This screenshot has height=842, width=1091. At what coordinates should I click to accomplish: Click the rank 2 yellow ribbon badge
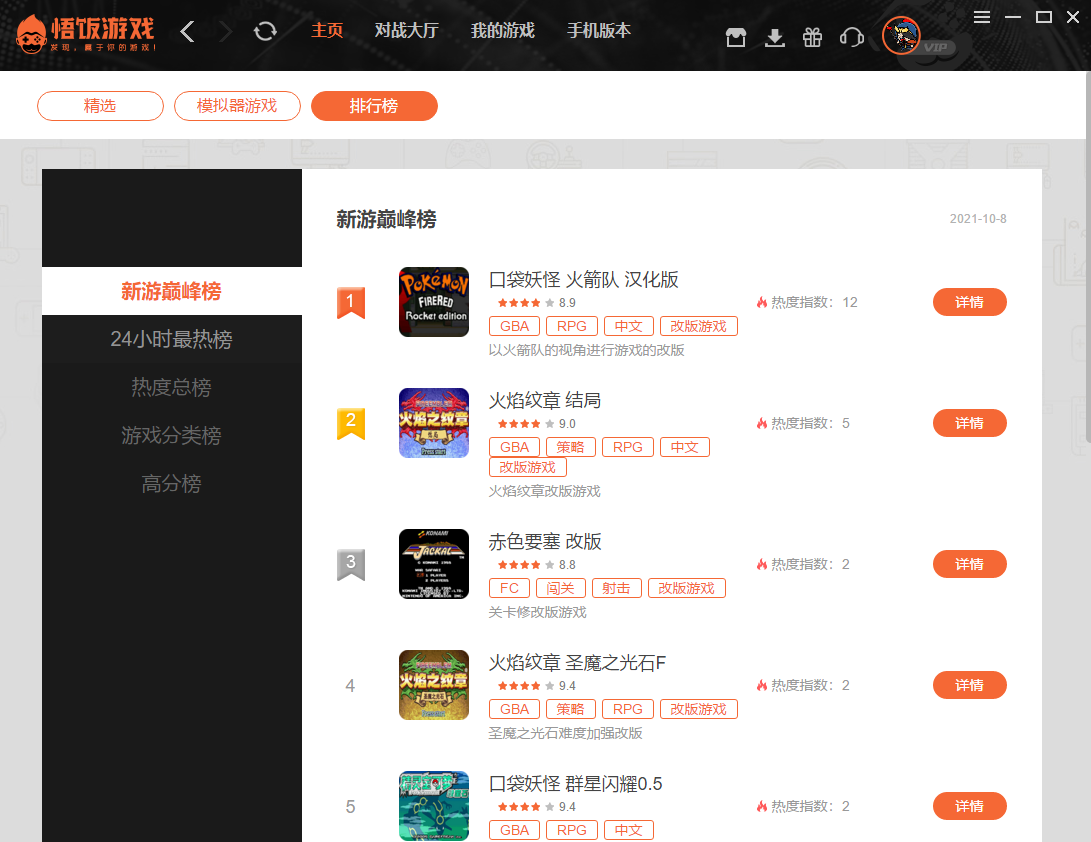click(351, 424)
